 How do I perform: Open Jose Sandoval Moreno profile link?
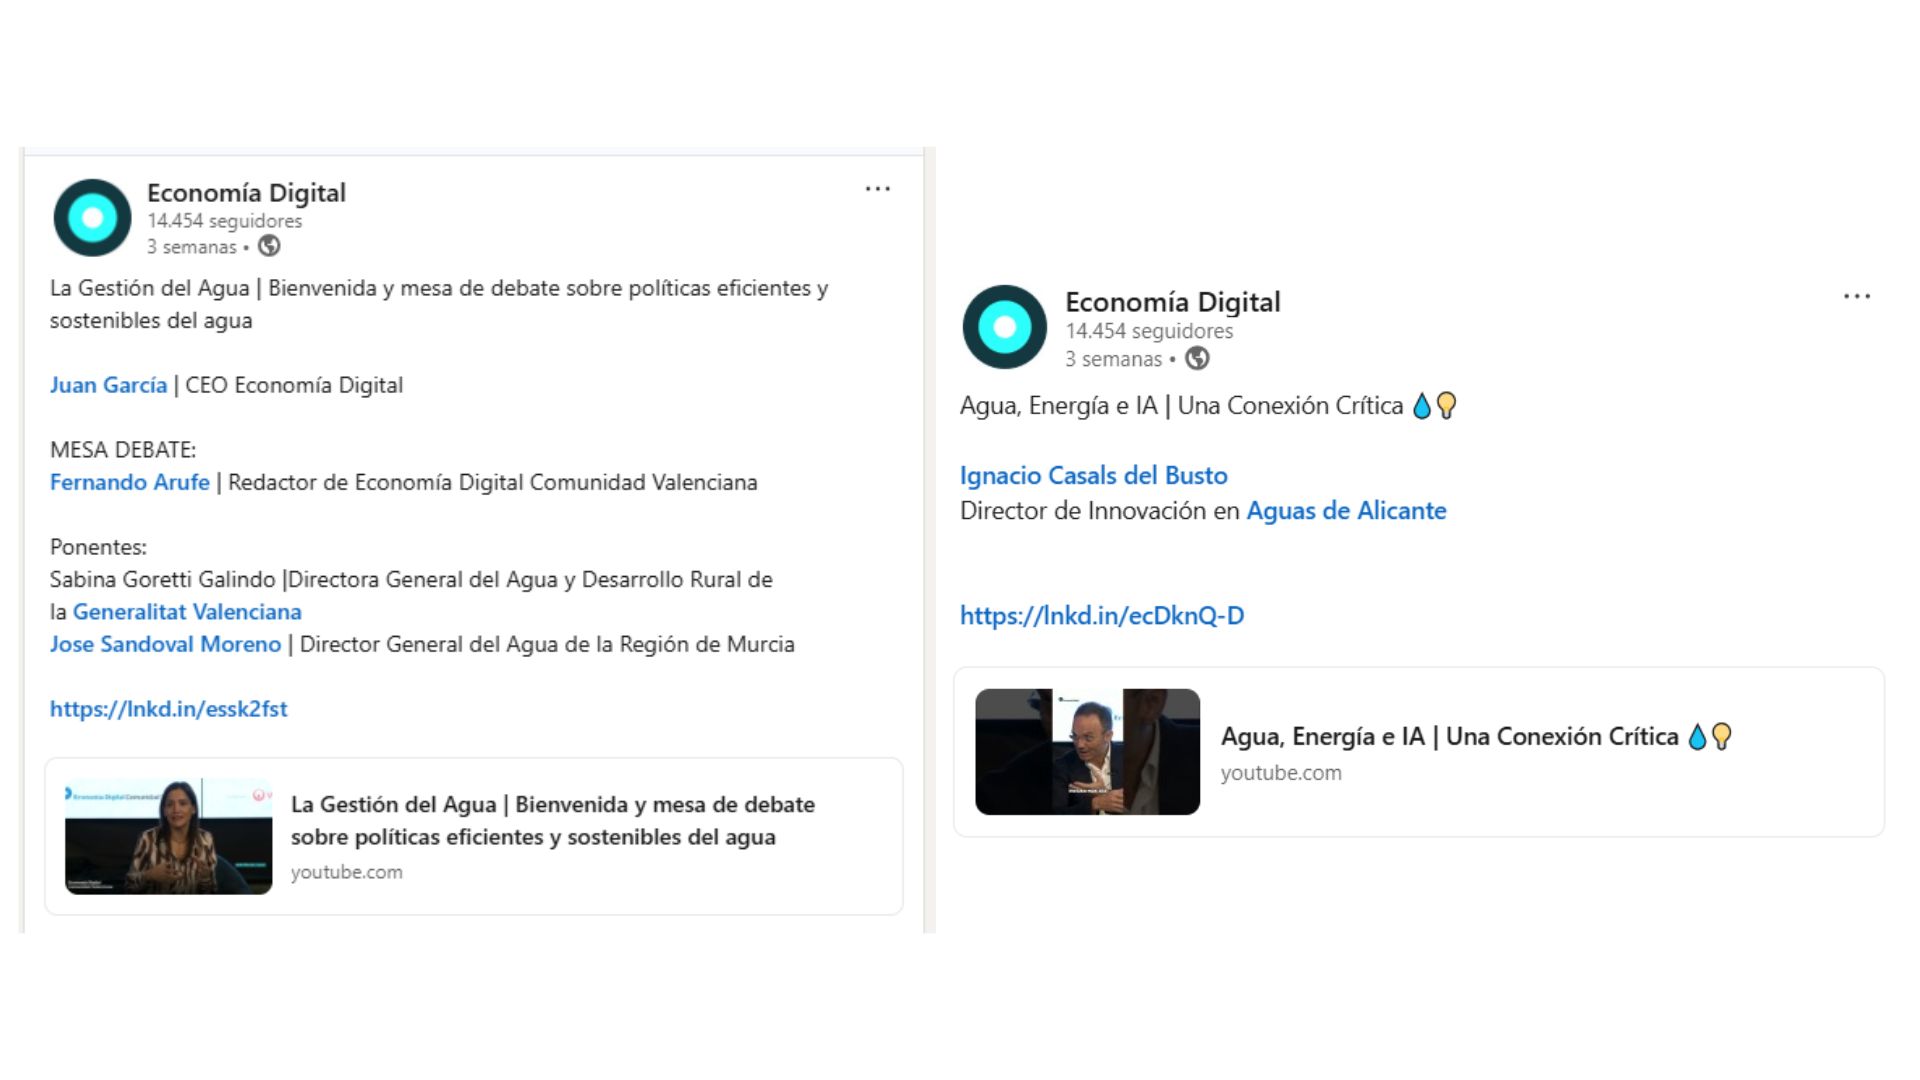click(165, 644)
